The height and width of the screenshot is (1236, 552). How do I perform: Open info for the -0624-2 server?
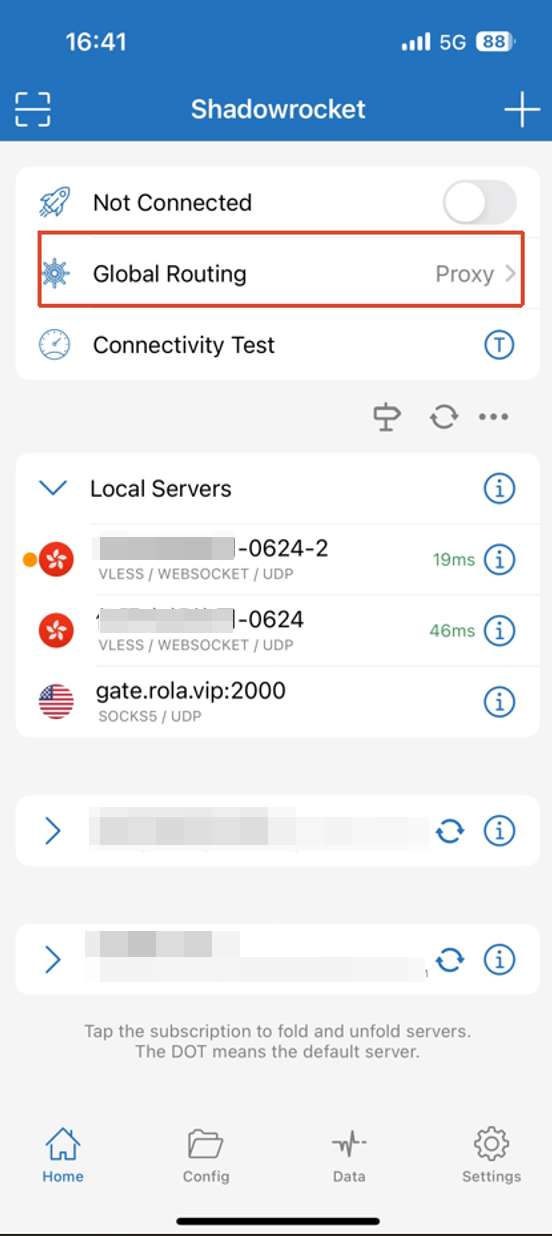(x=499, y=559)
